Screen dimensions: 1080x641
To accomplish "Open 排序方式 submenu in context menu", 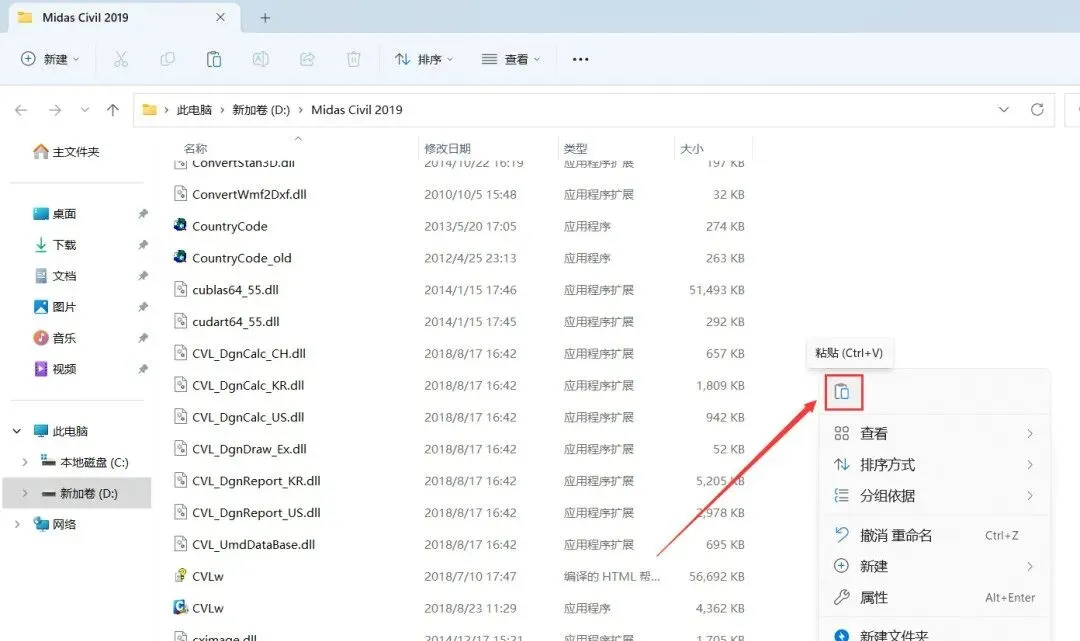I will tap(934, 465).
